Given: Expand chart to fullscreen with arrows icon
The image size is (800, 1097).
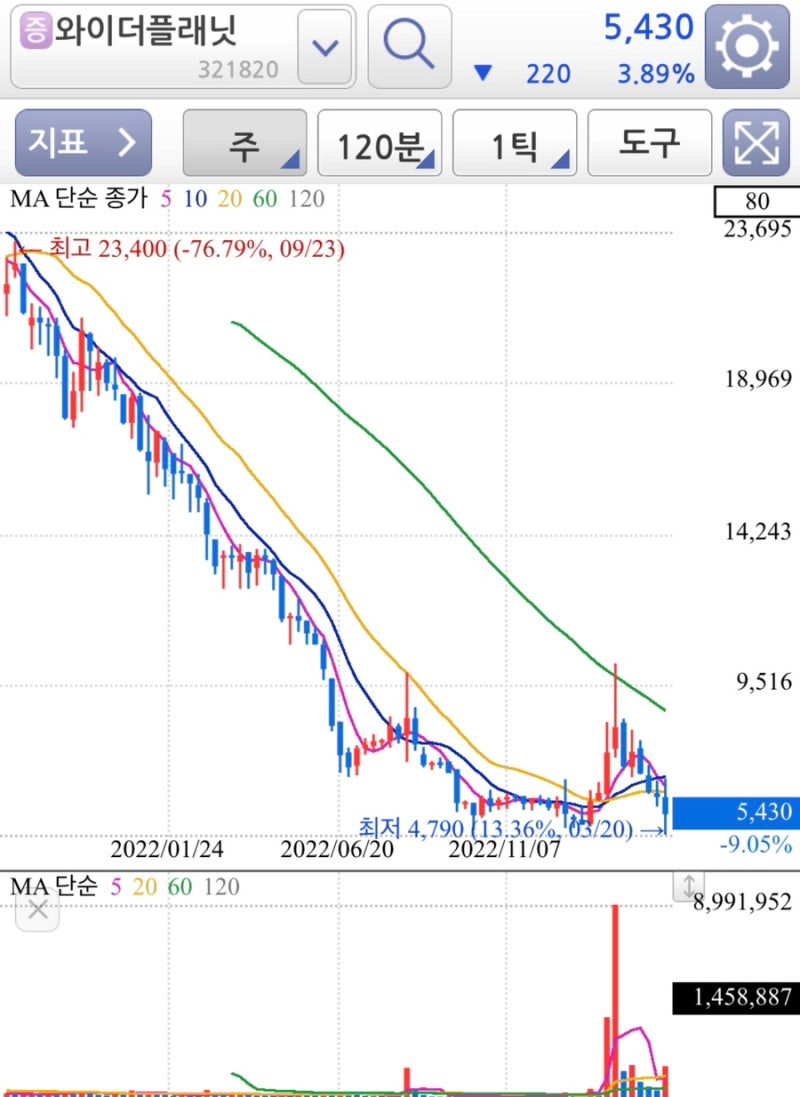Looking at the screenshot, I should [756, 143].
